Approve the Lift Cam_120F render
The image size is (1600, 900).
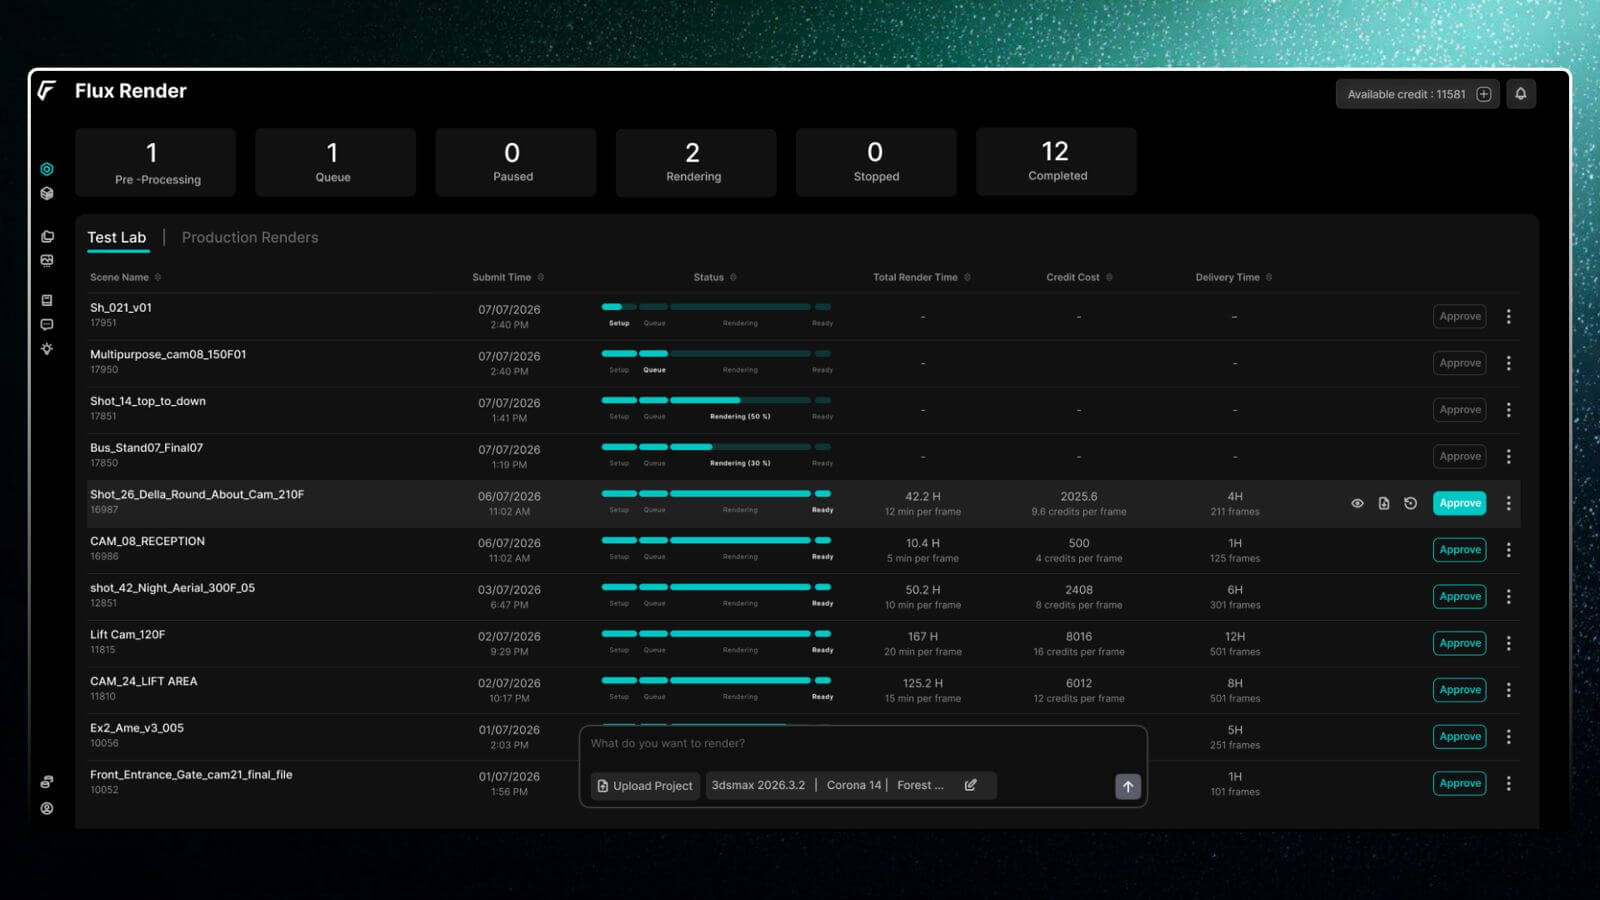[x=1460, y=643]
